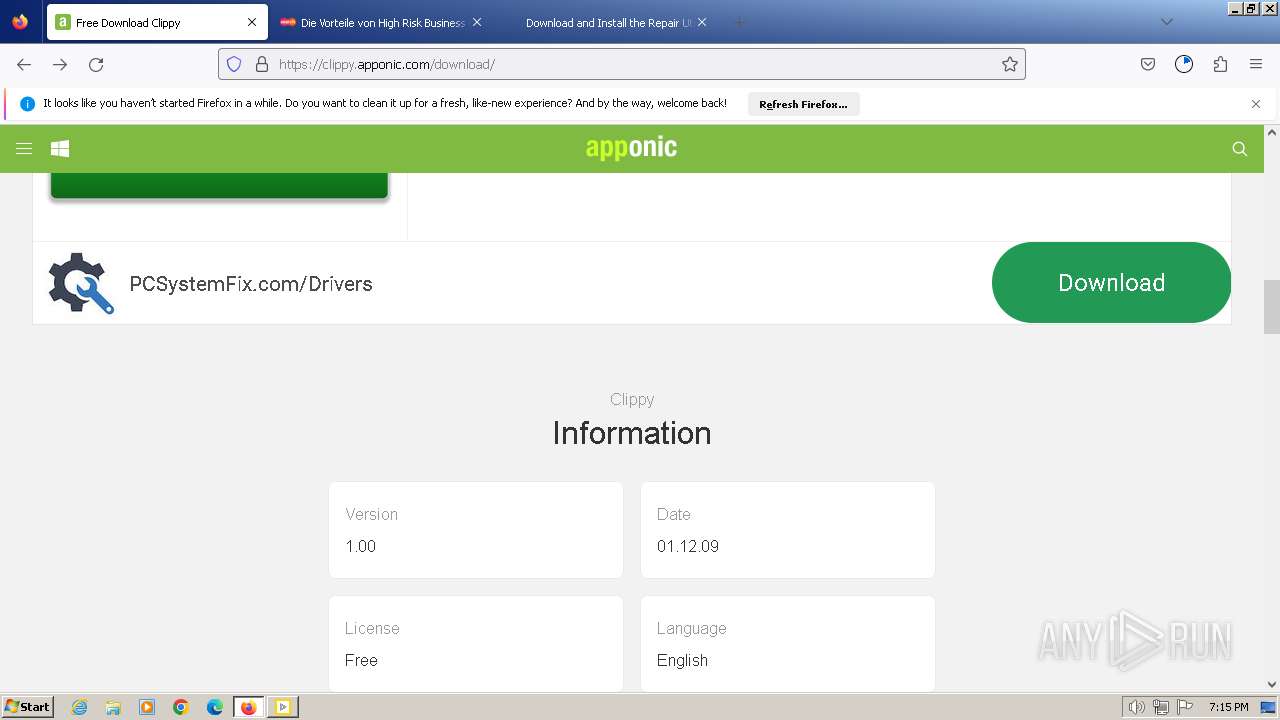This screenshot has height=720, width=1280.
Task: Click the Show desktop tray icon
Action: tap(1268, 707)
